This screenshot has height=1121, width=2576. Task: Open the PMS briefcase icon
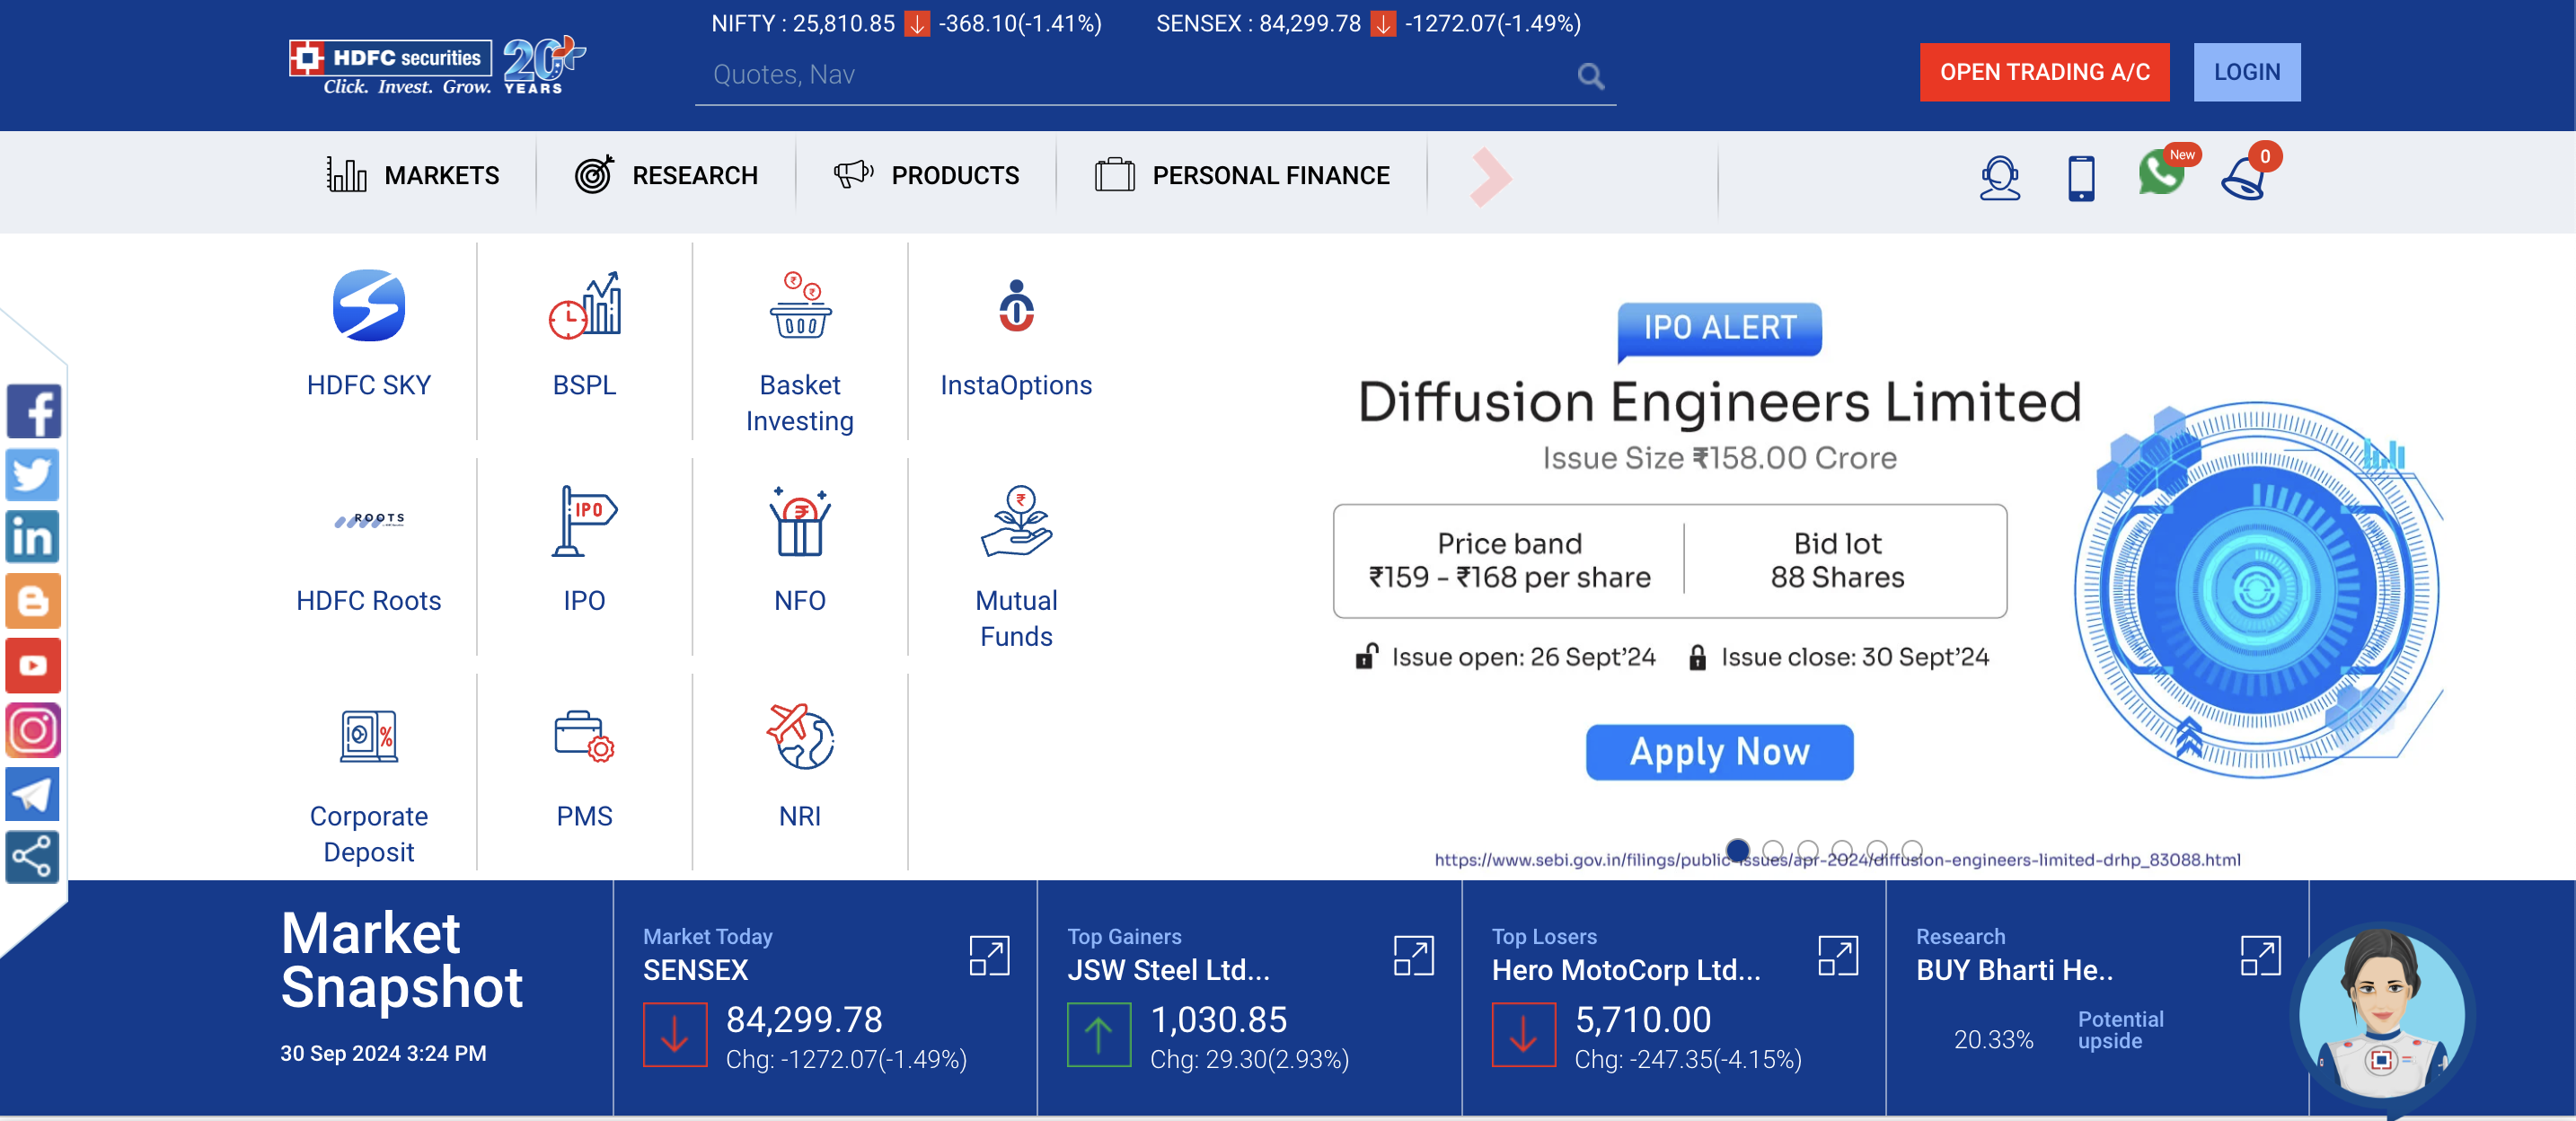click(584, 737)
